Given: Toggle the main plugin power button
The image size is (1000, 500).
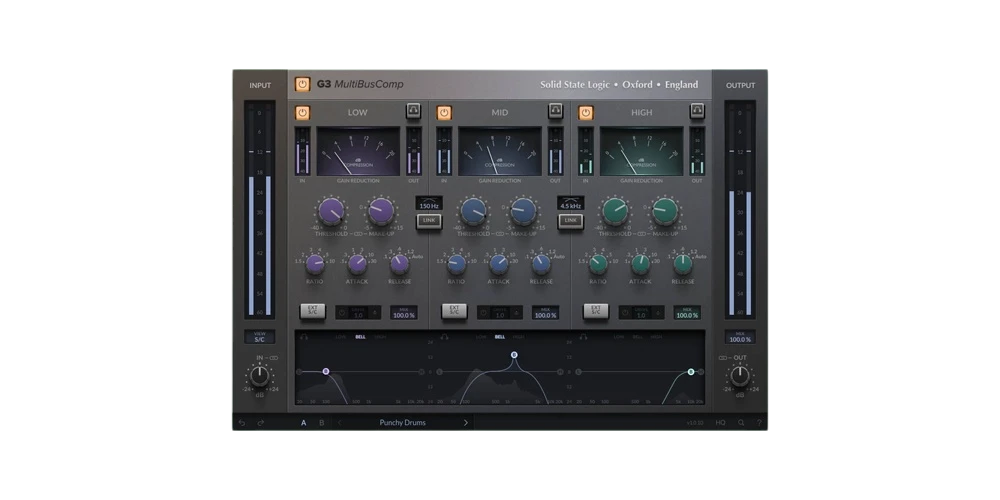Looking at the screenshot, I should point(302,84).
